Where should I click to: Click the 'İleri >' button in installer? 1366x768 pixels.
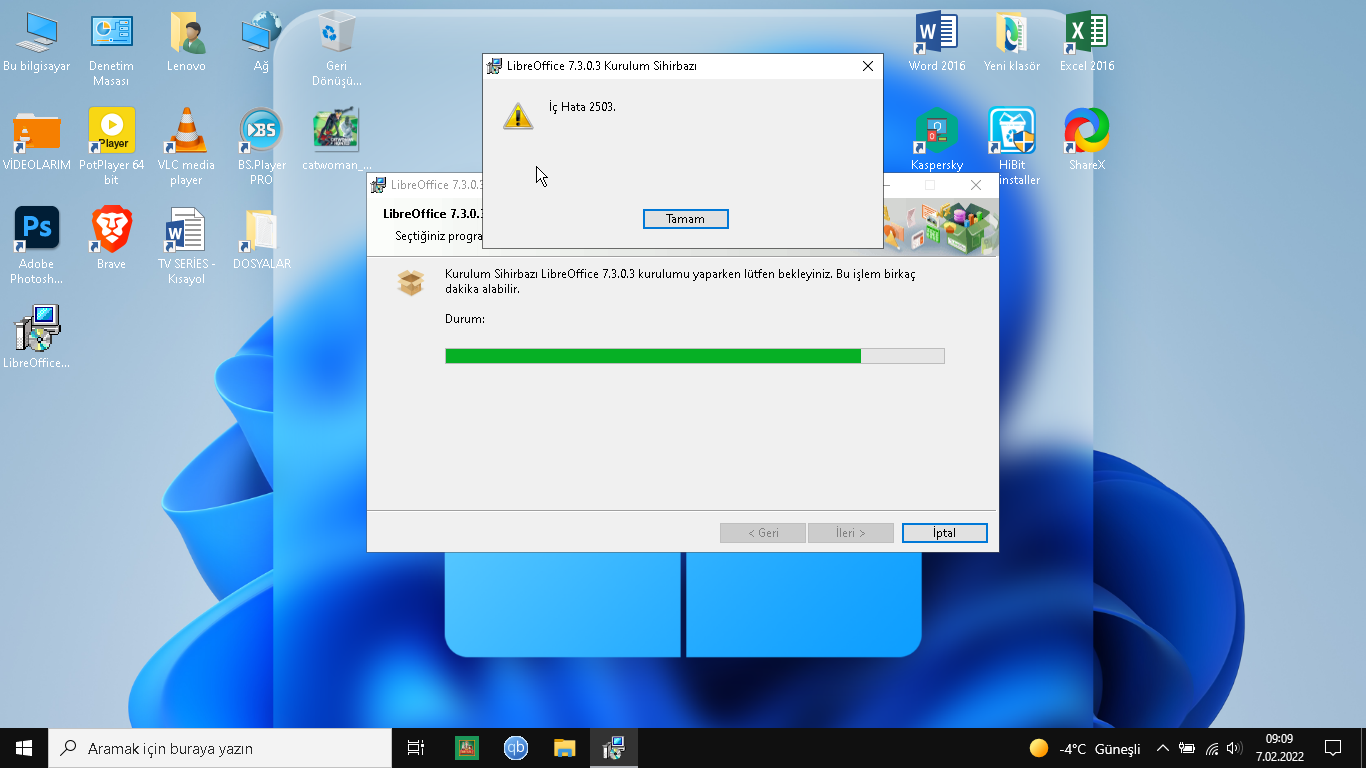[x=851, y=533]
